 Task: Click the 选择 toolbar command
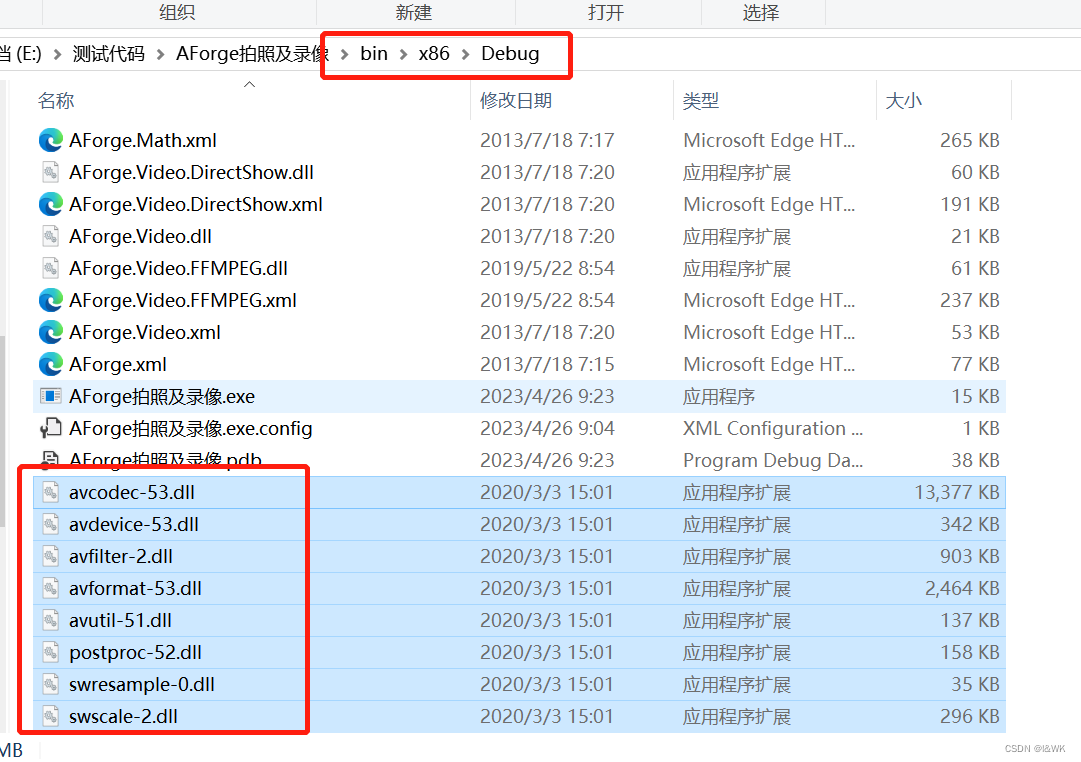click(x=763, y=12)
